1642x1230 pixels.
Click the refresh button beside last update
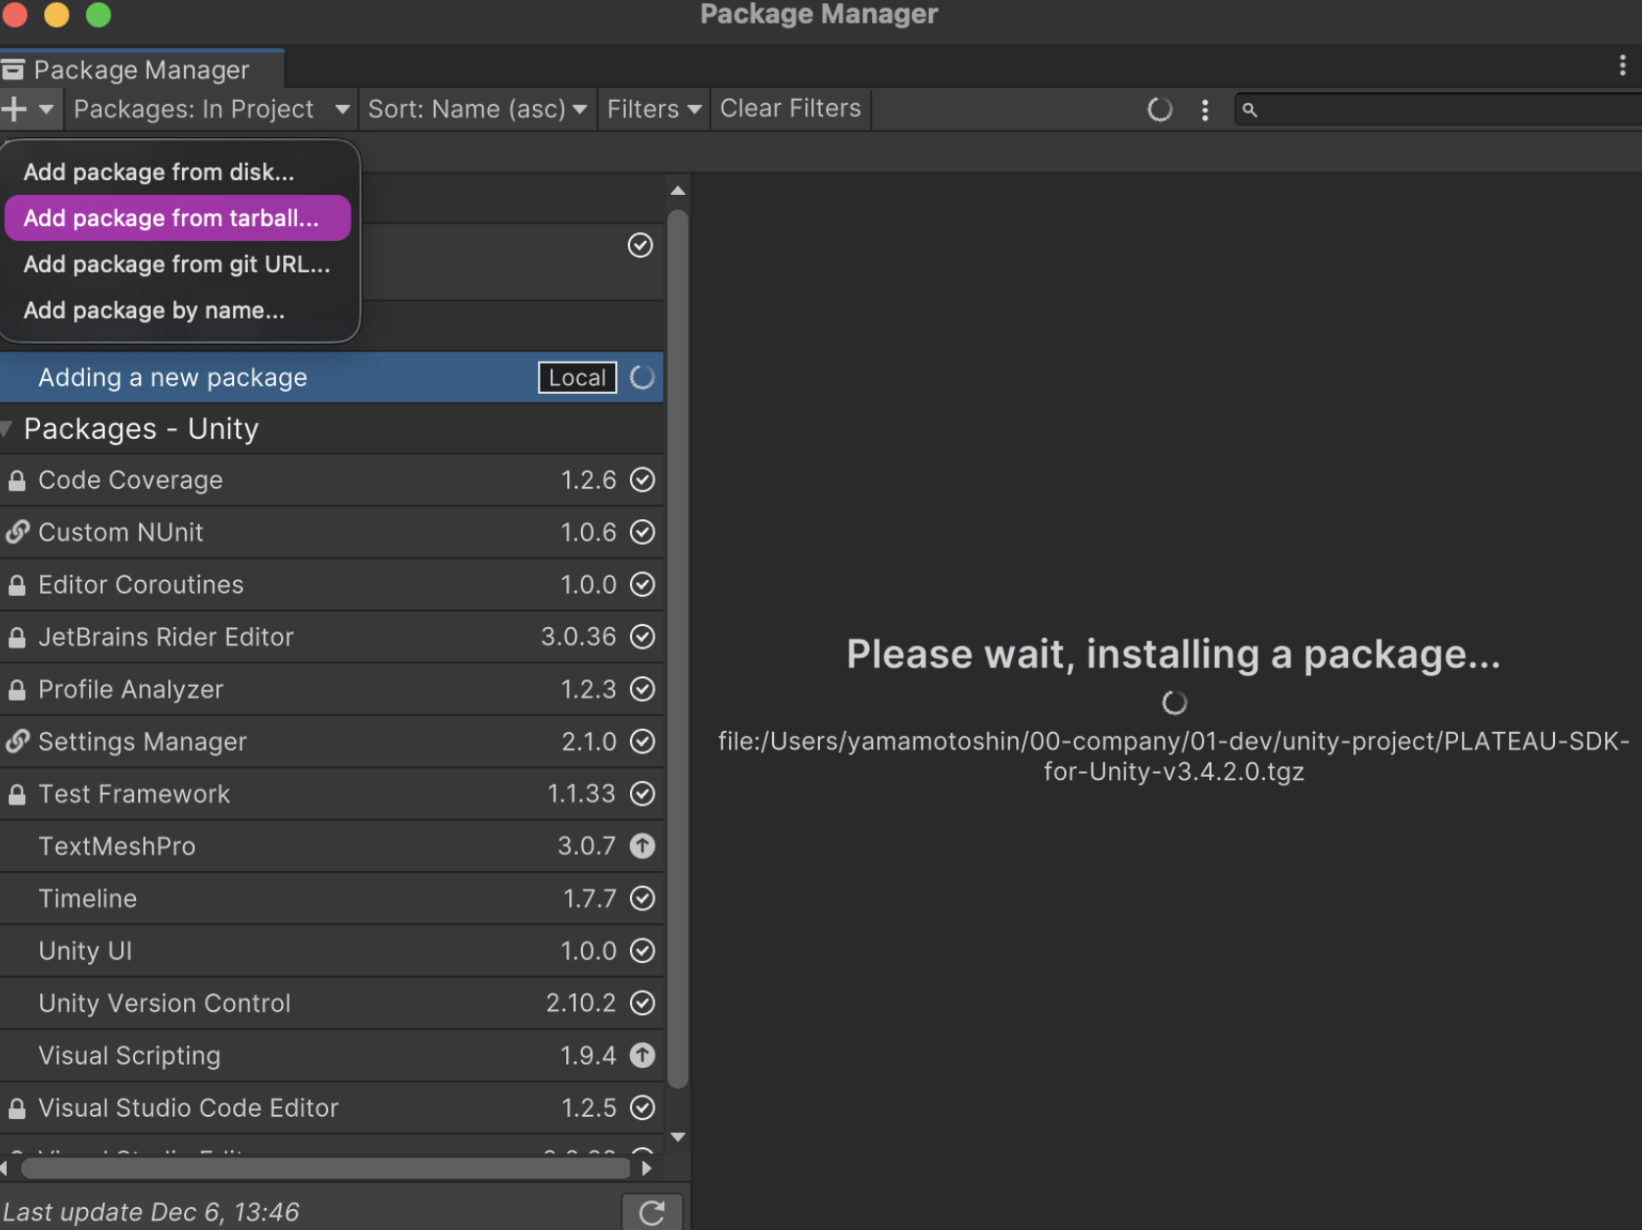(652, 1212)
